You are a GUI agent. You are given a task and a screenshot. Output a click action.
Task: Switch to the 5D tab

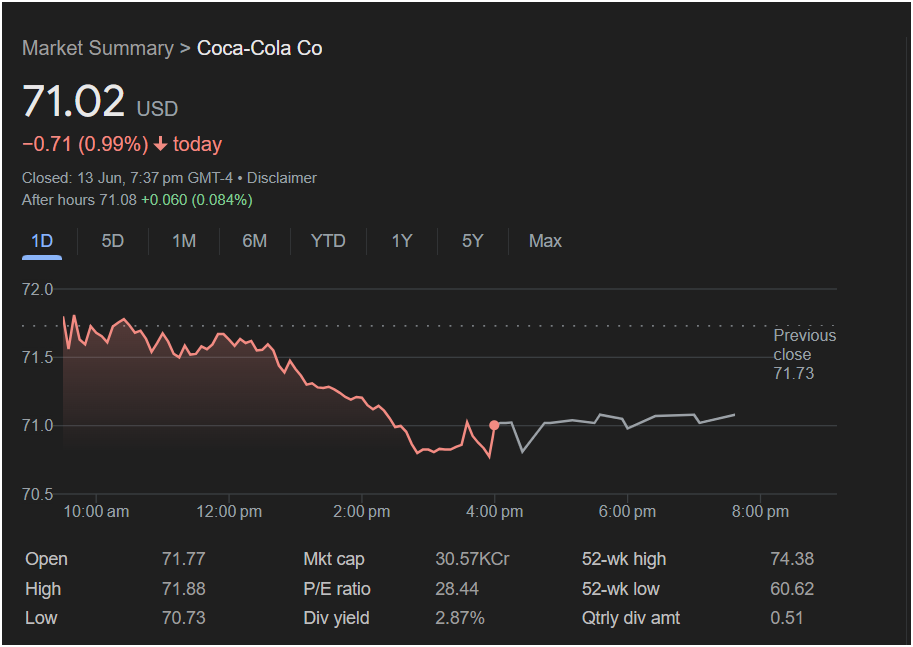(113, 241)
